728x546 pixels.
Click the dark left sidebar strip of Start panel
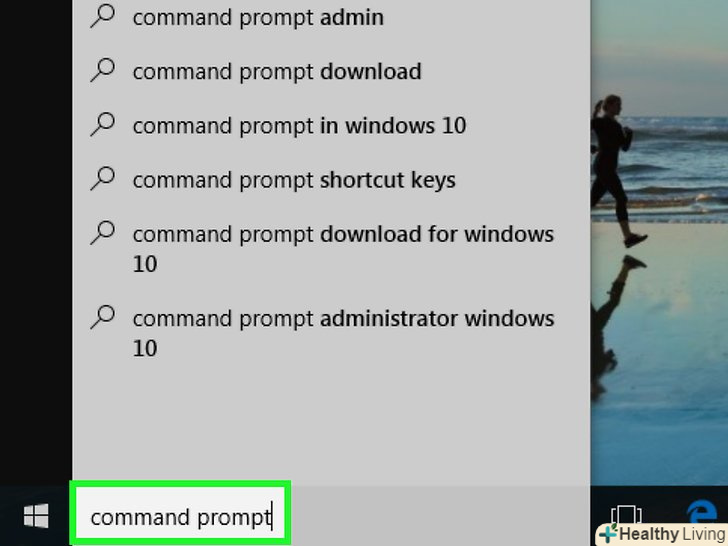pos(36,241)
